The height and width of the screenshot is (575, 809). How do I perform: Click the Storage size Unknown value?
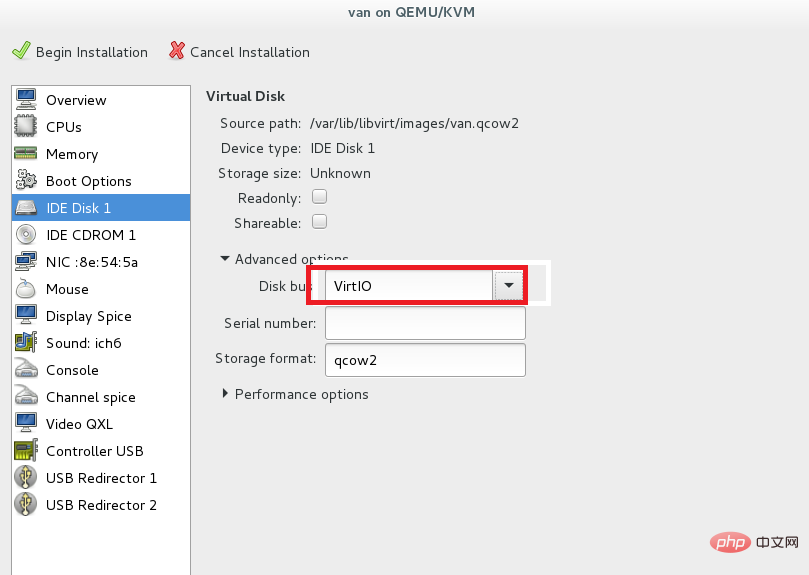click(x=340, y=173)
